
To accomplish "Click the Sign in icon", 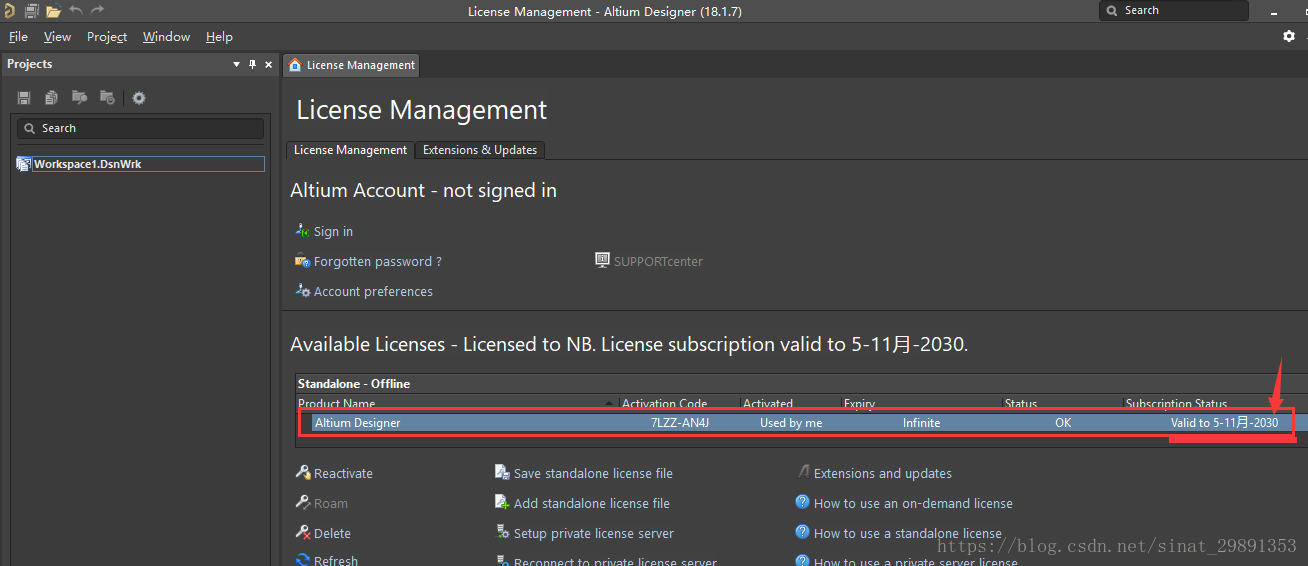I will 302,231.
